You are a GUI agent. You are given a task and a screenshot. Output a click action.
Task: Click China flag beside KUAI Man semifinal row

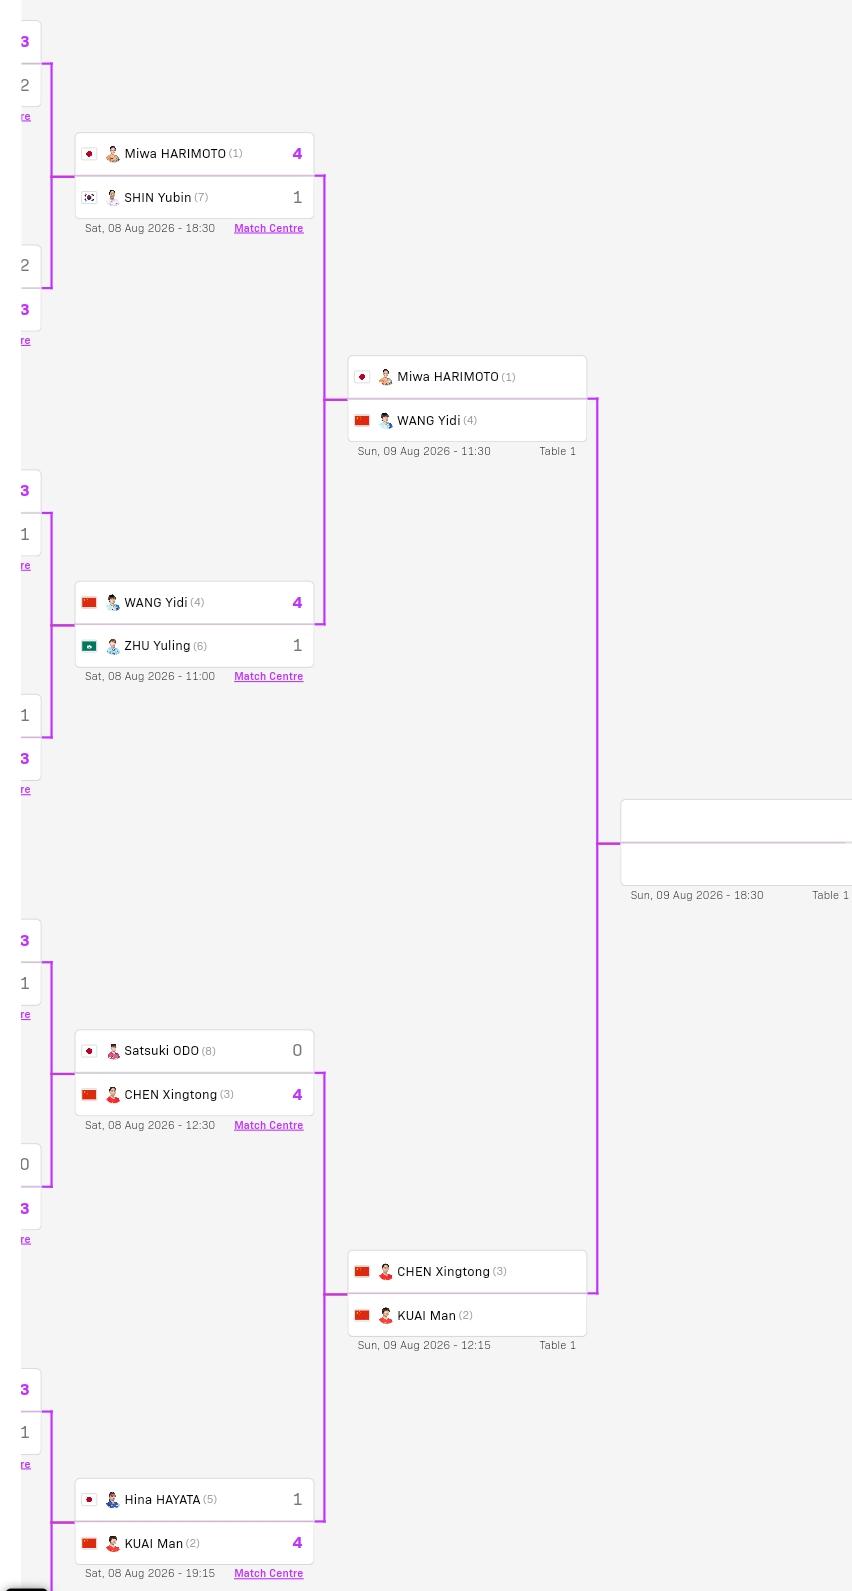362,1316
